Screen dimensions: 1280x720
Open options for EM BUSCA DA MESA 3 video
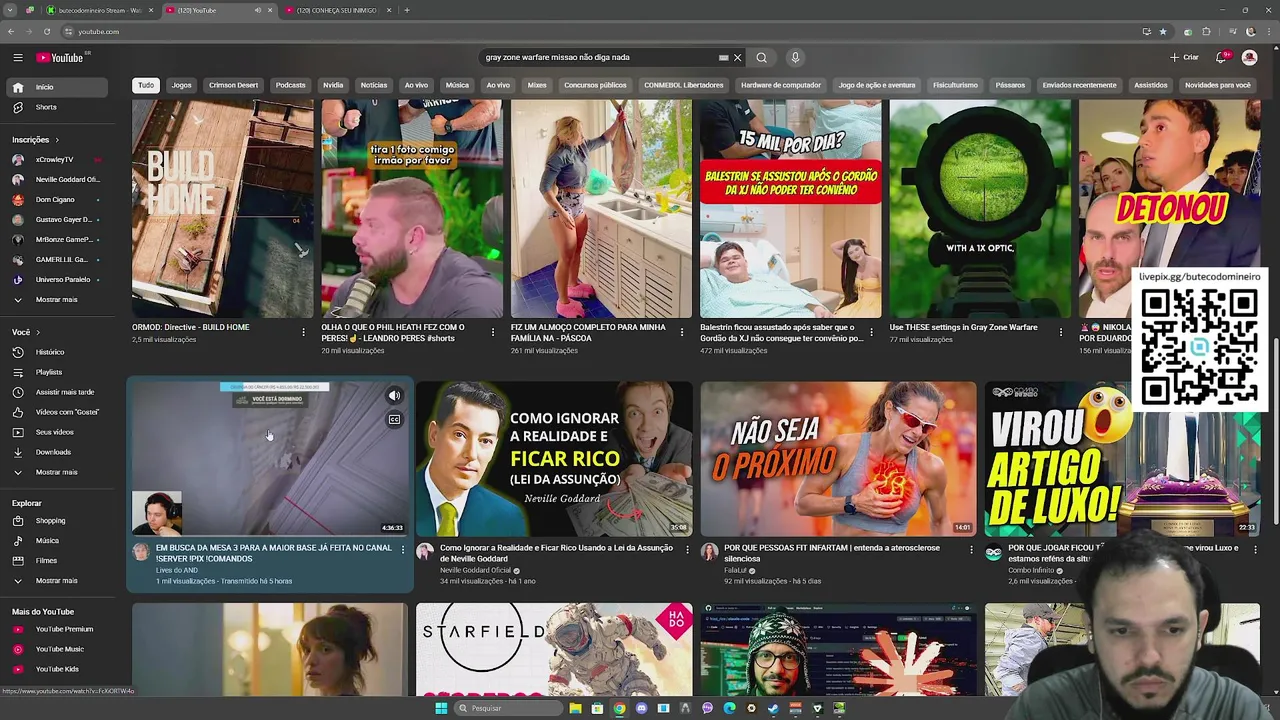(403, 550)
